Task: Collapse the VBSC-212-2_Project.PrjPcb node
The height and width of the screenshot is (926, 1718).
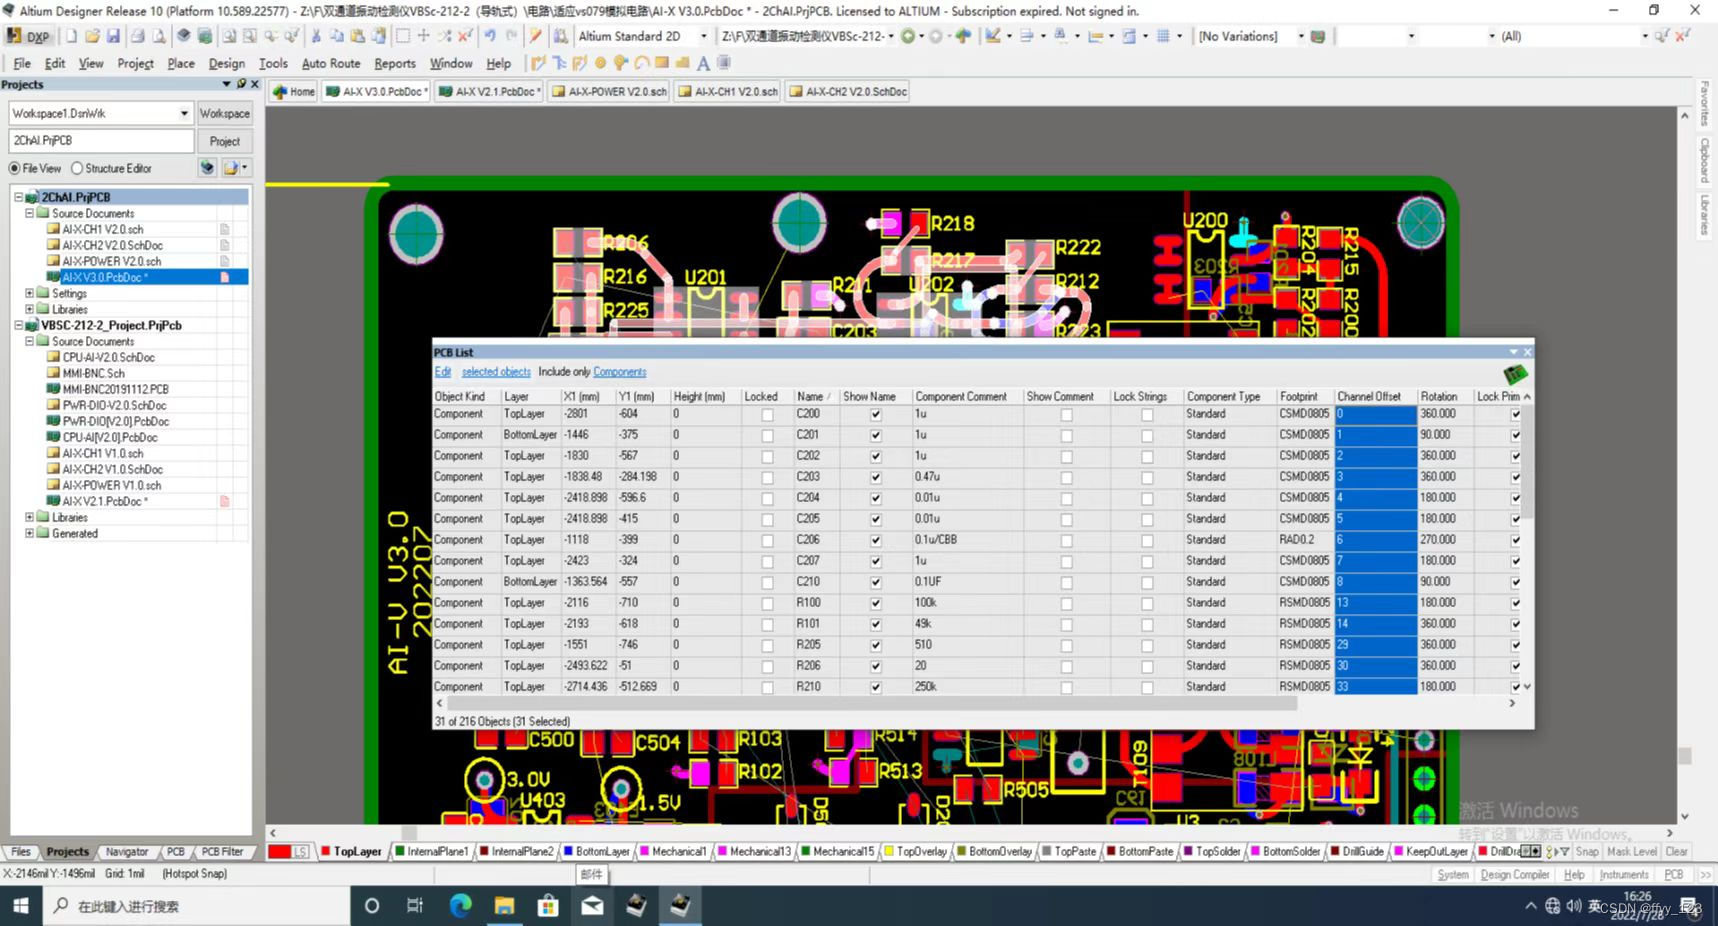Action: click(18, 325)
